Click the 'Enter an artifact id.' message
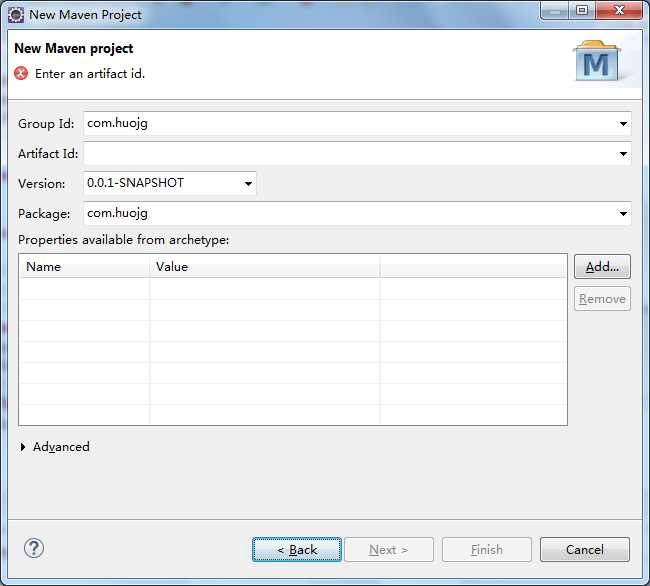The image size is (650, 586). (x=90, y=74)
